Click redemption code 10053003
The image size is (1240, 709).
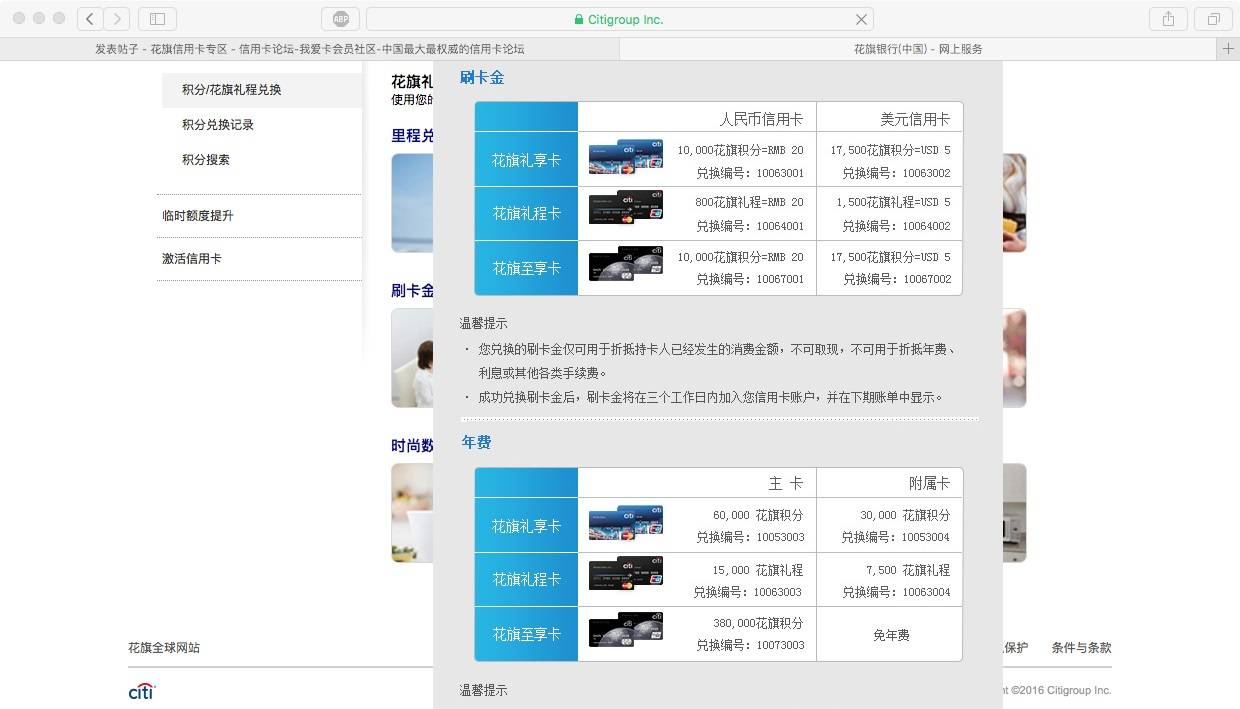tap(780, 537)
